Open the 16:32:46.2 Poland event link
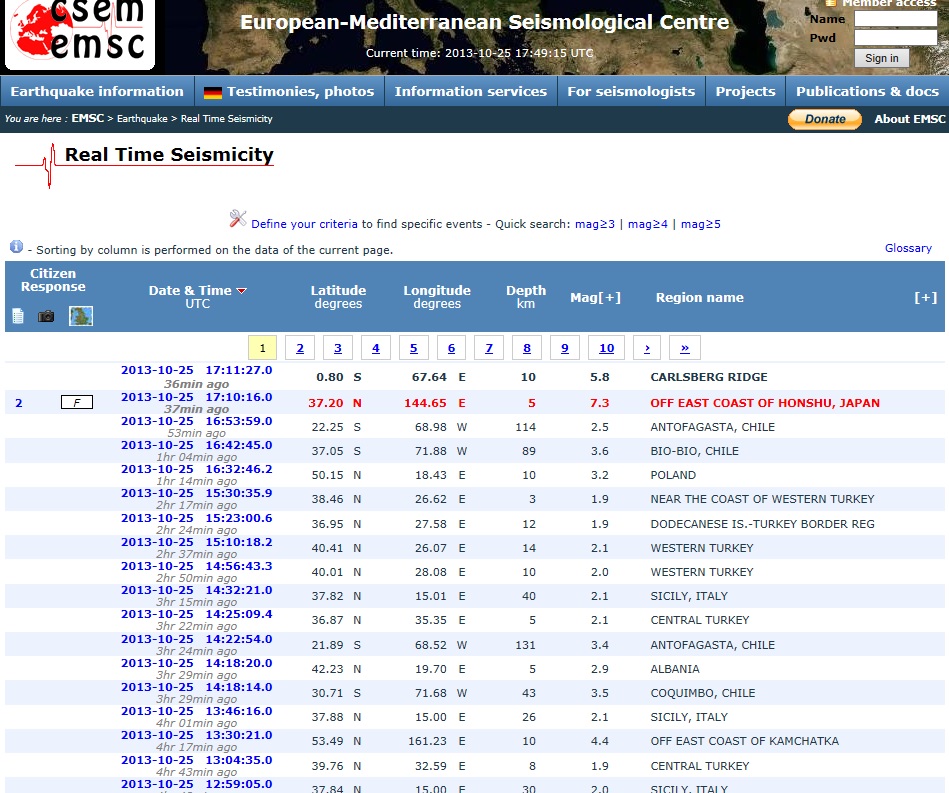Viewport: 949px width, 793px height. tap(197, 469)
